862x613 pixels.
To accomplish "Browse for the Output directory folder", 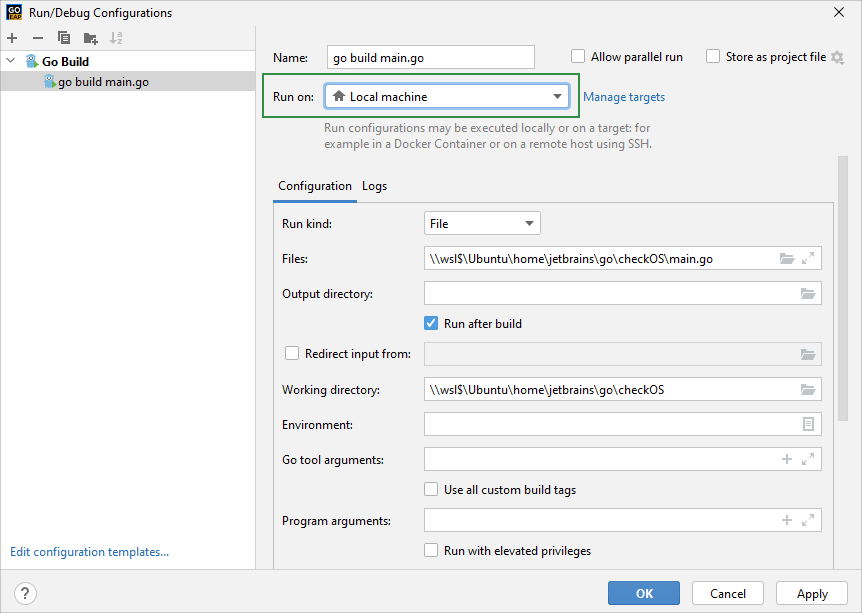I will [808, 294].
